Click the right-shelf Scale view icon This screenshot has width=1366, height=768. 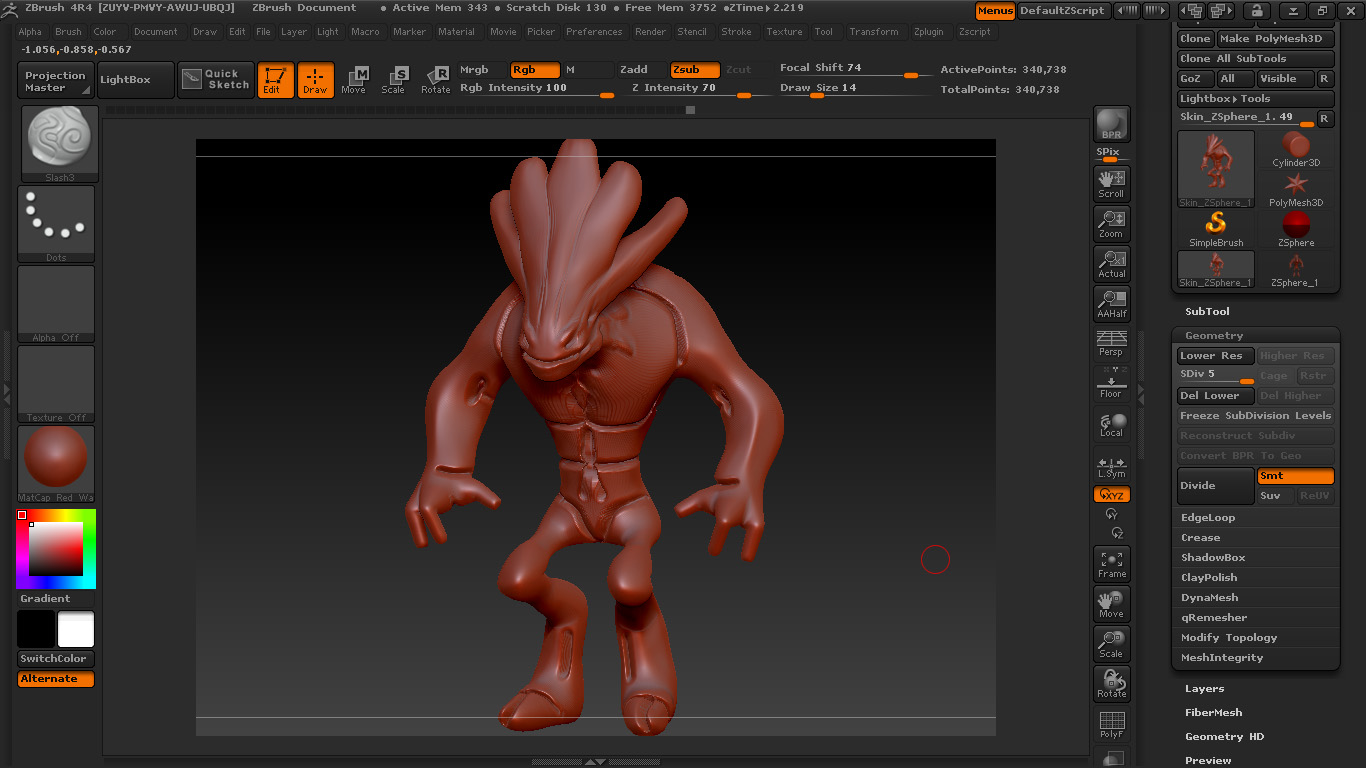(x=1111, y=644)
